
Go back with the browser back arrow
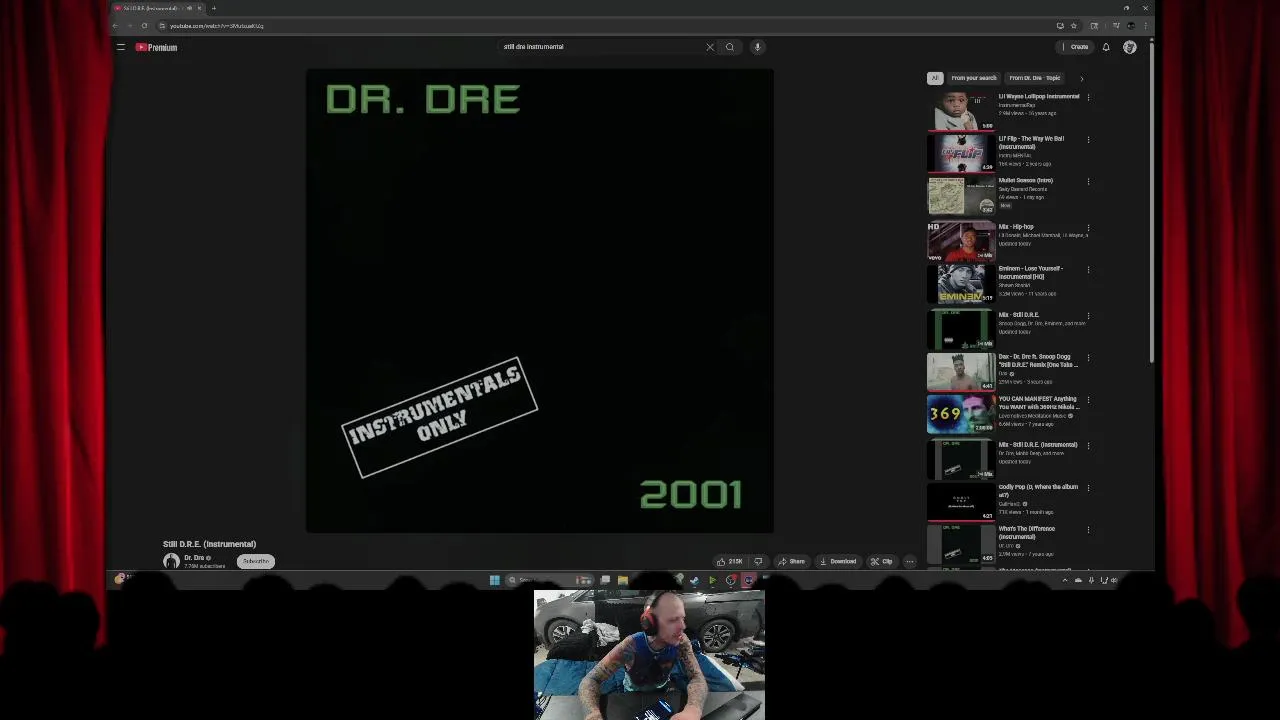(x=115, y=26)
